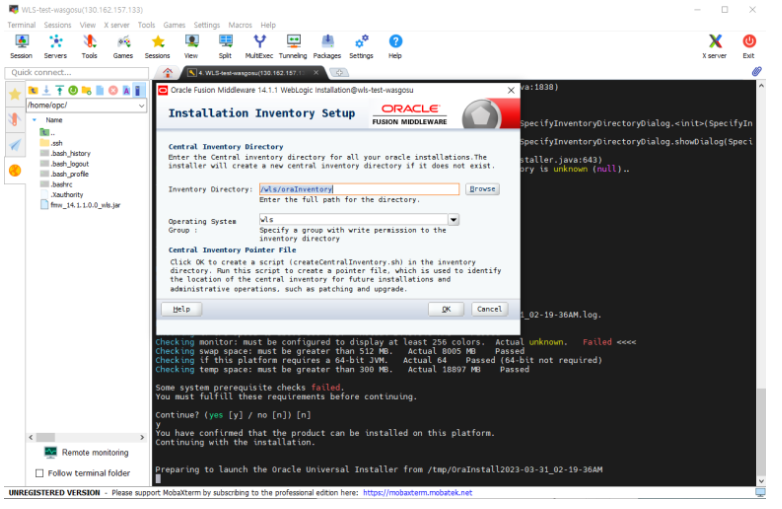Expand the /home/opc/ path dropdown
Image resolution: width=782 pixels, height=509 pixels.
click(142, 106)
